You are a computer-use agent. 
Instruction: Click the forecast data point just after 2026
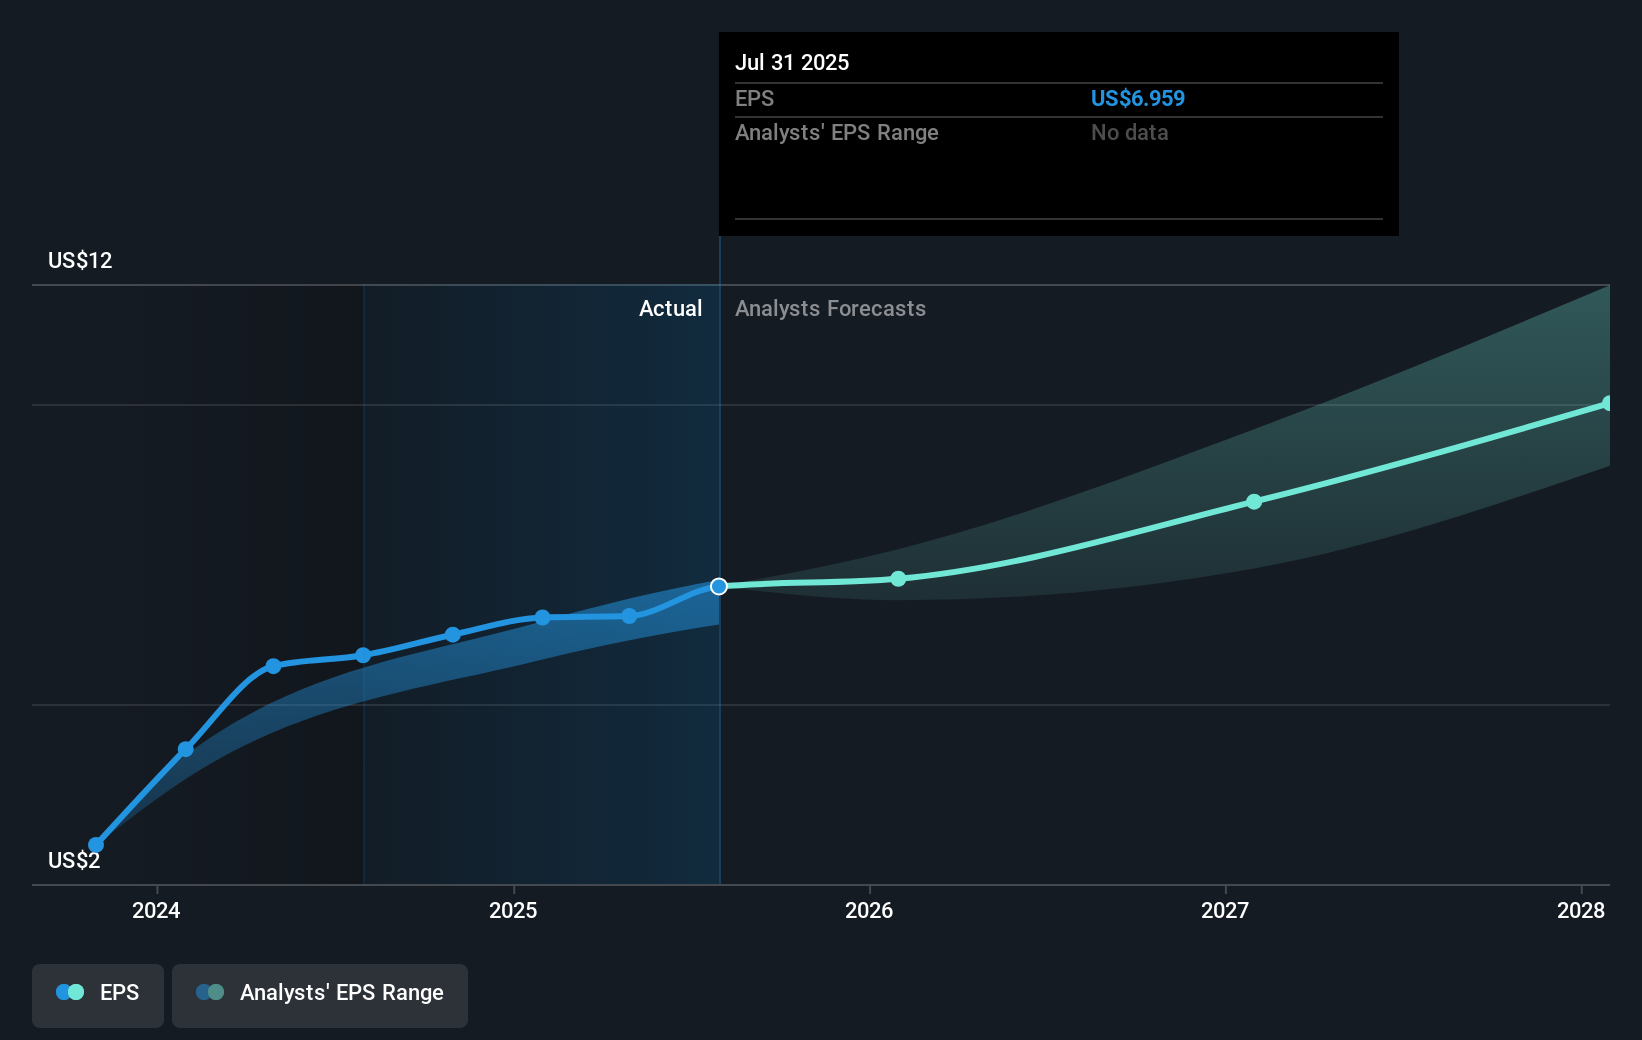point(898,579)
